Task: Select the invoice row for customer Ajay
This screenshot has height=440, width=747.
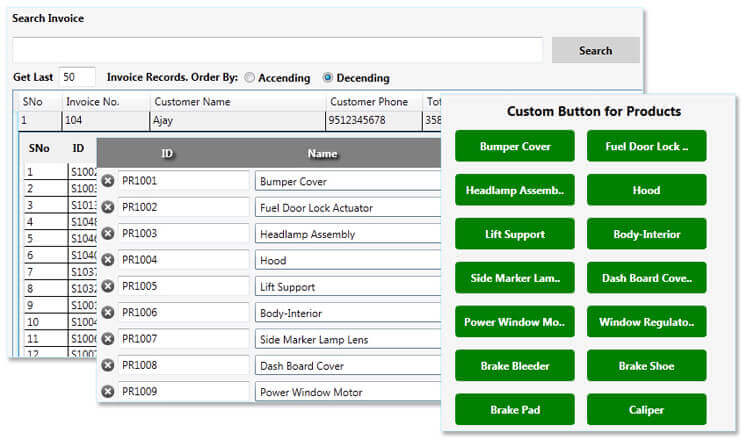Action: [x=236, y=121]
